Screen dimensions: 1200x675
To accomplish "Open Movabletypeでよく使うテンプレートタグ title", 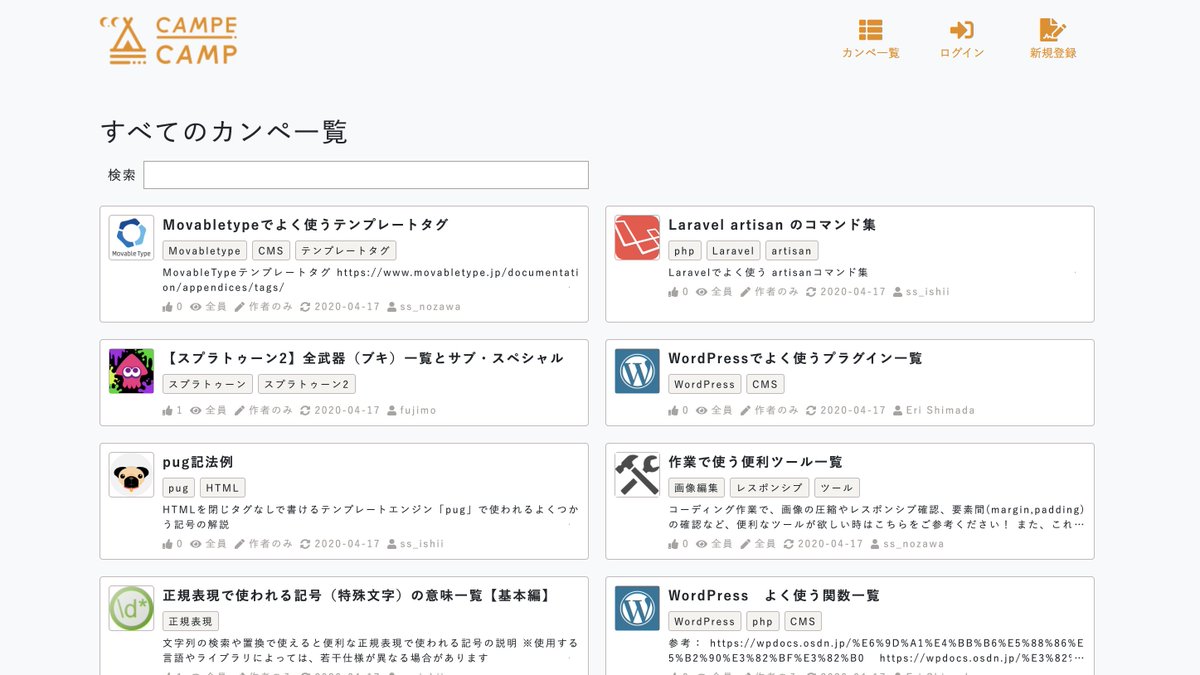I will pos(305,225).
